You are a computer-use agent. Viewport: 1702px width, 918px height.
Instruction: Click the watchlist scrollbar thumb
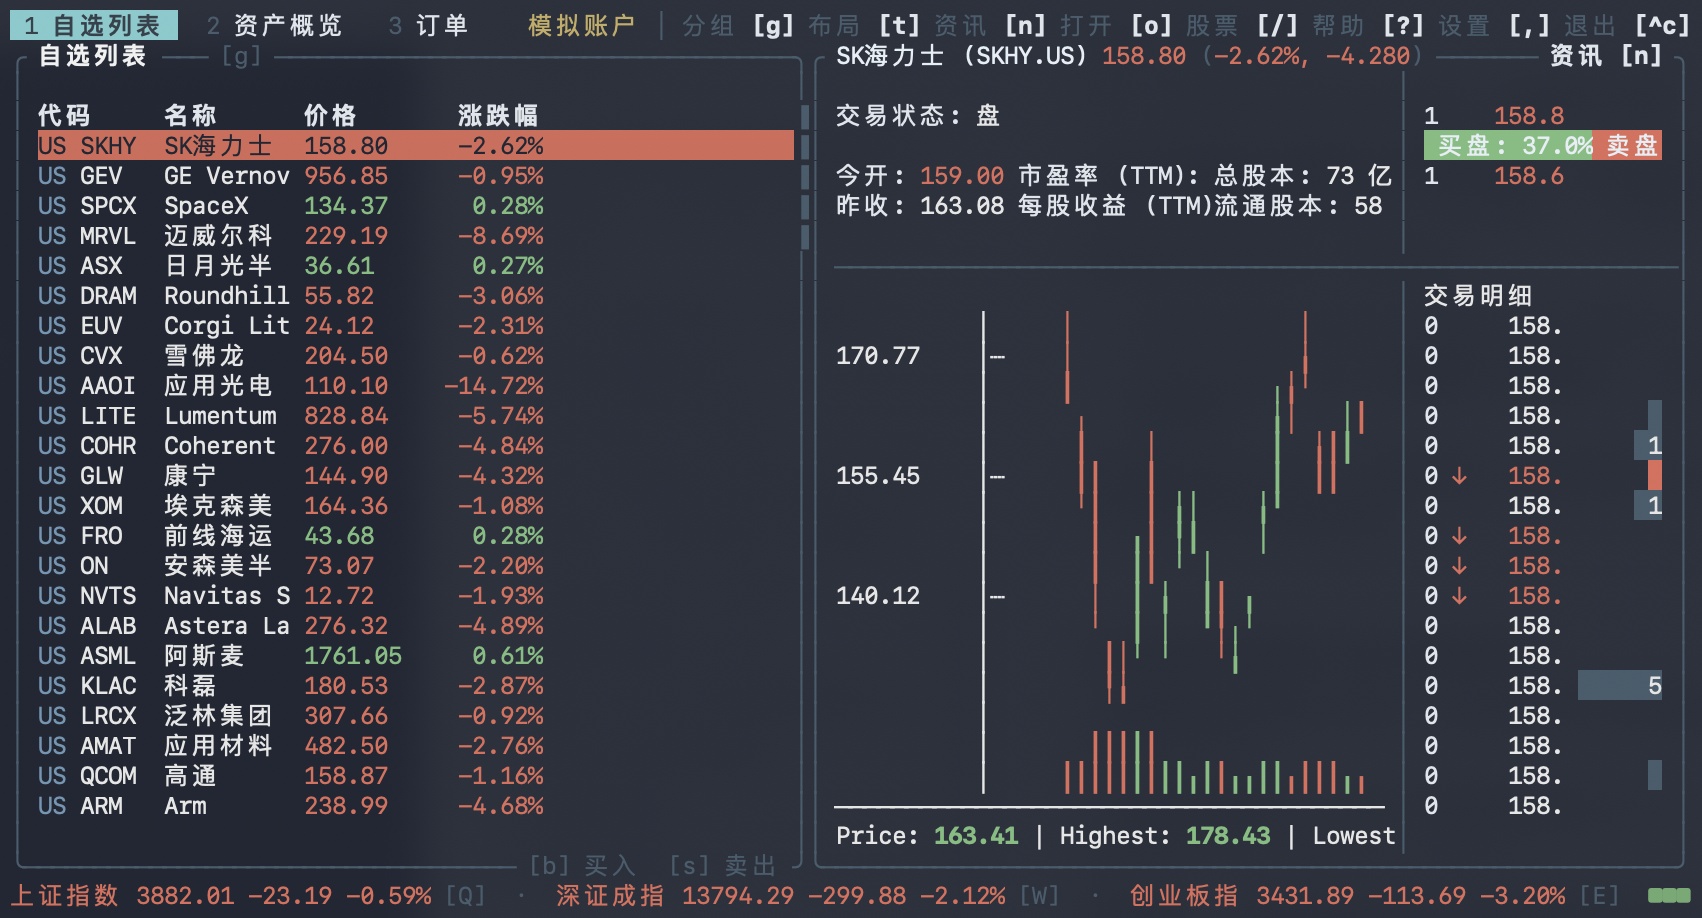click(x=805, y=176)
